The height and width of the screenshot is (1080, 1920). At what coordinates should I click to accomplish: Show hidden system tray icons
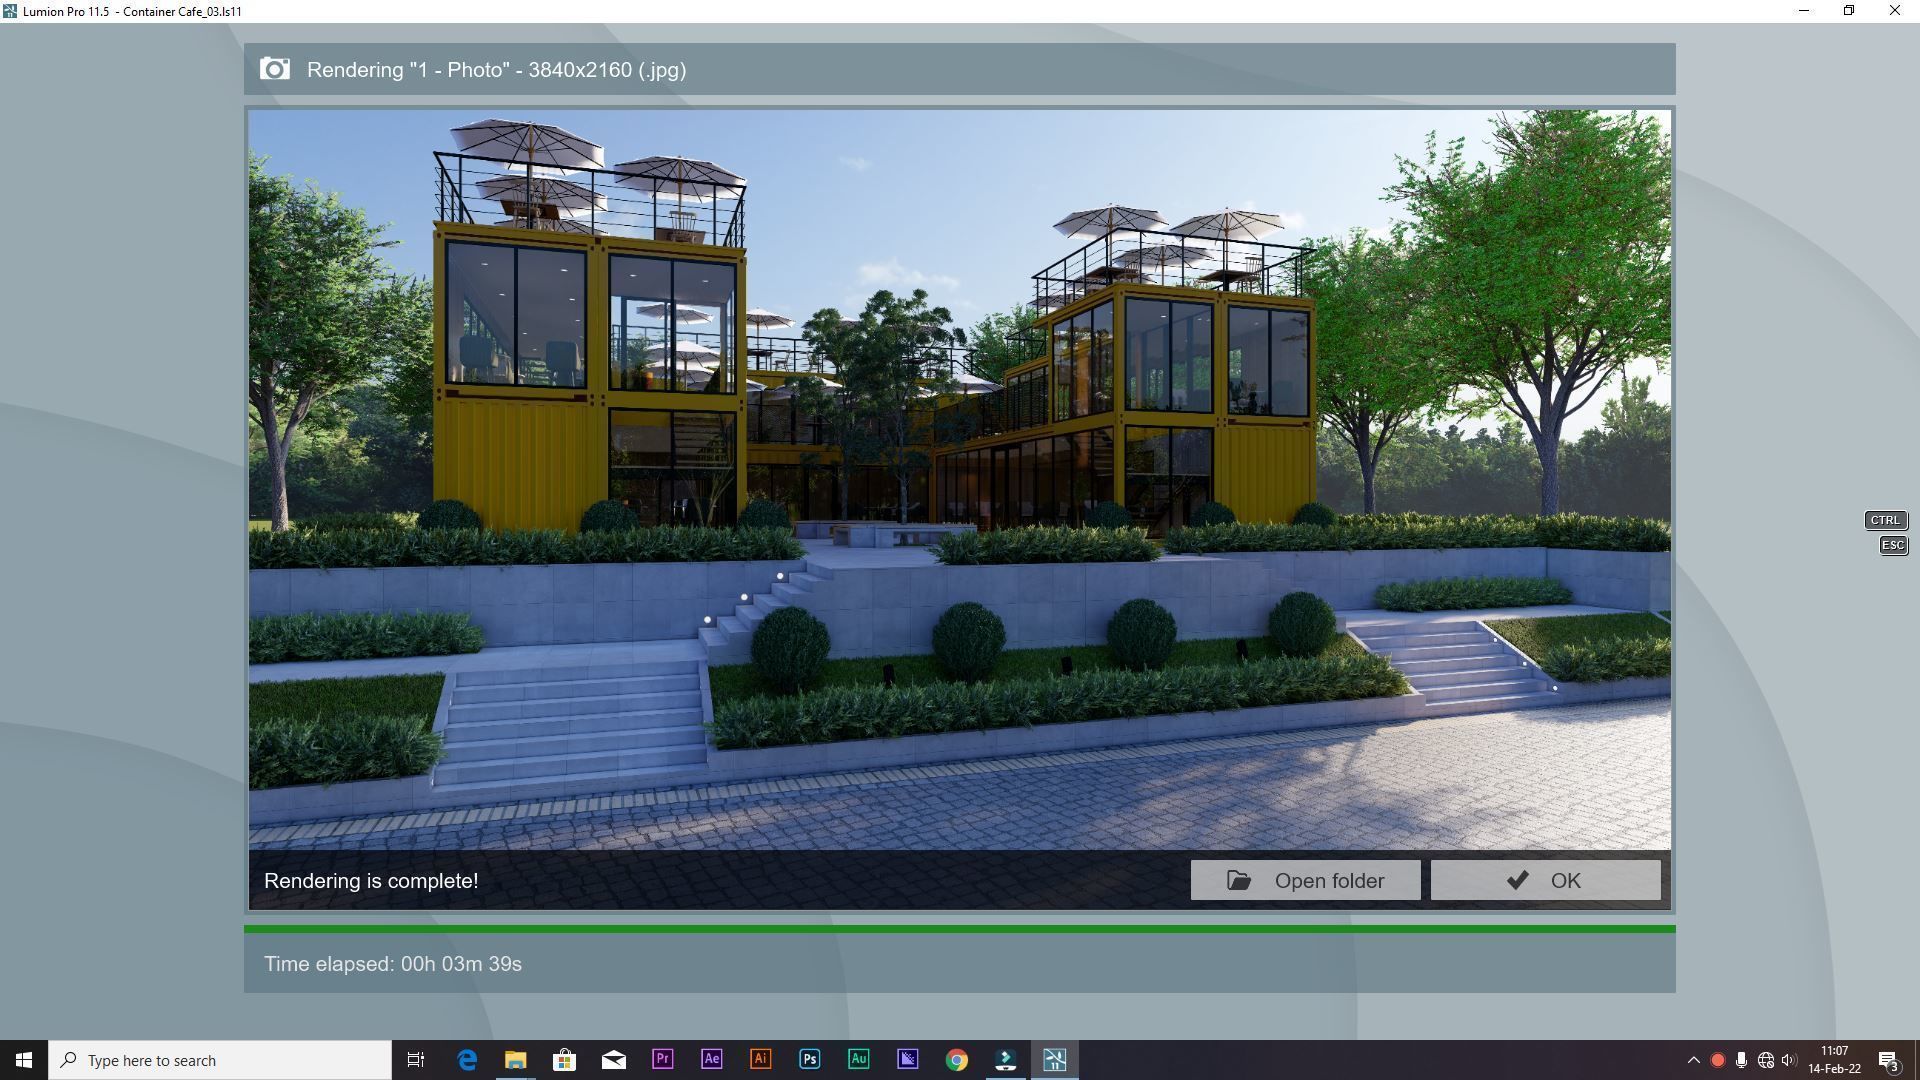(x=1693, y=1060)
